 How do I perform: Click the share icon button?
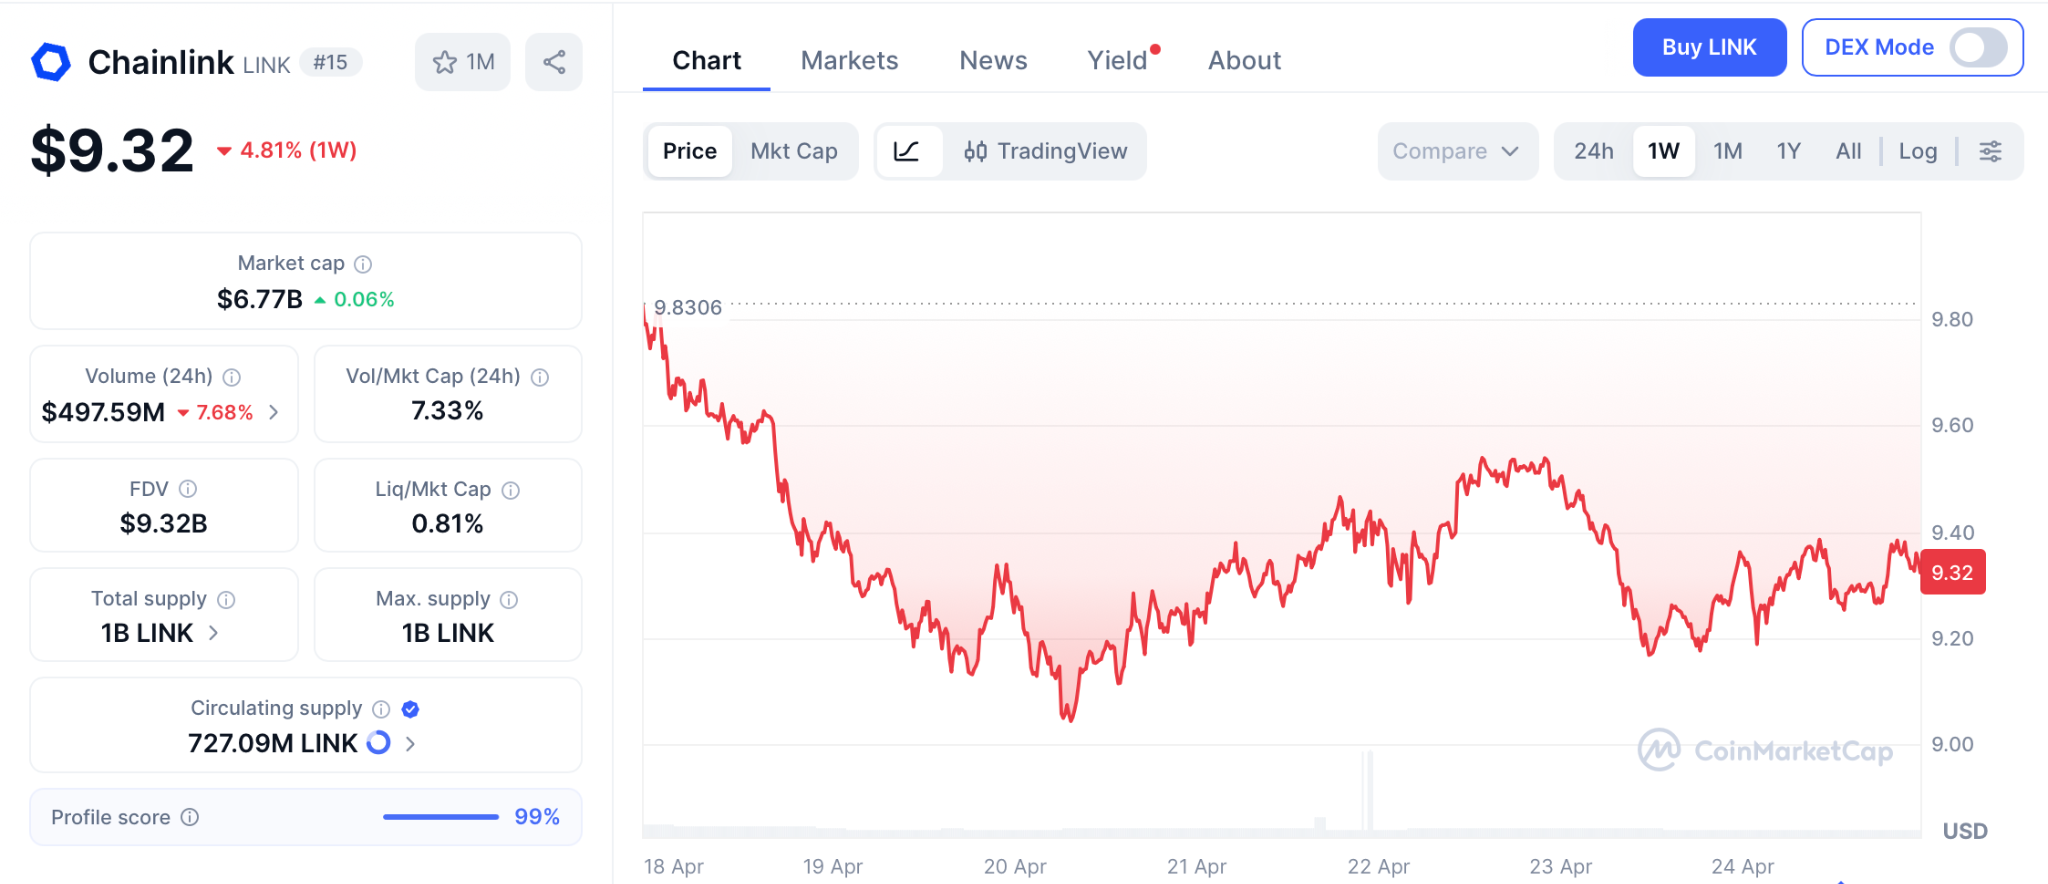click(x=554, y=62)
